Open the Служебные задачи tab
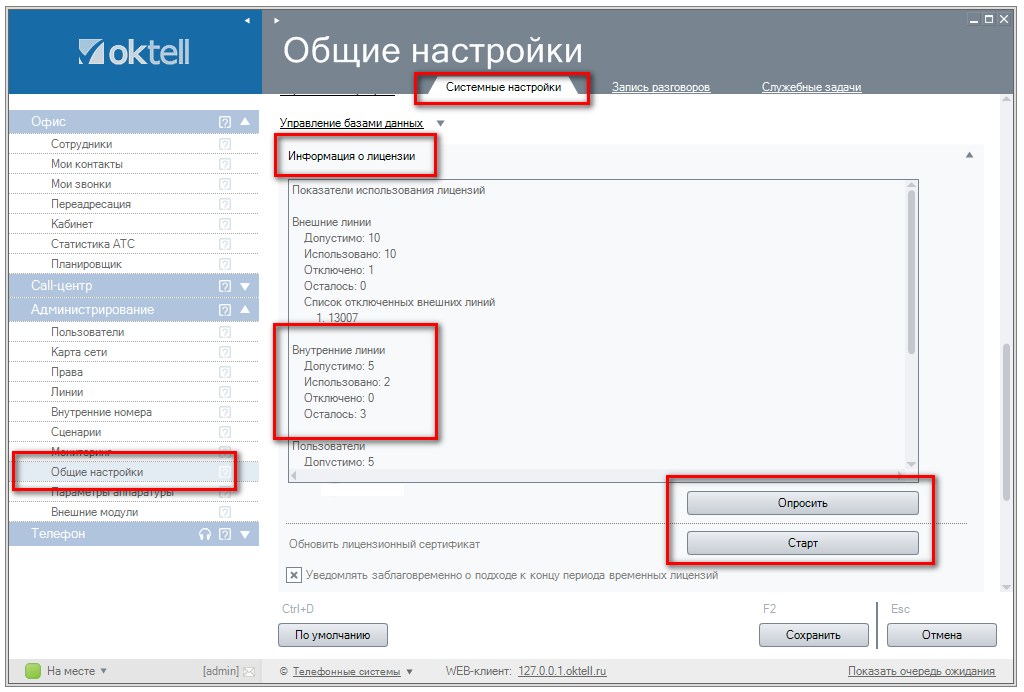The width and height of the screenshot is (1024, 692). (811, 87)
